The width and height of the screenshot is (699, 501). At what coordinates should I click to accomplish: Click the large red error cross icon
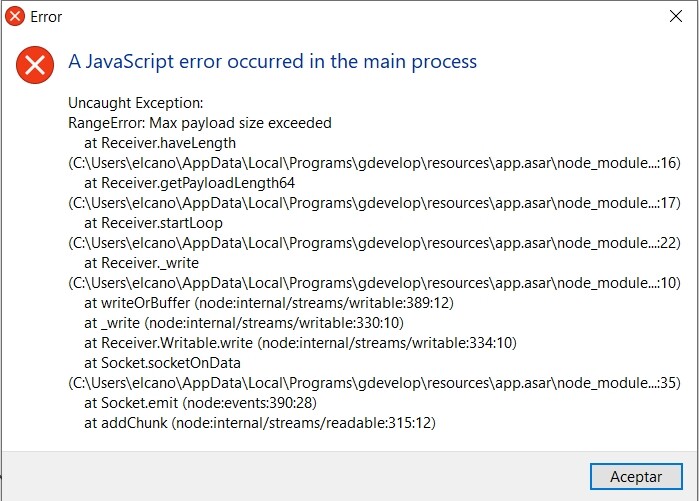(x=35, y=65)
